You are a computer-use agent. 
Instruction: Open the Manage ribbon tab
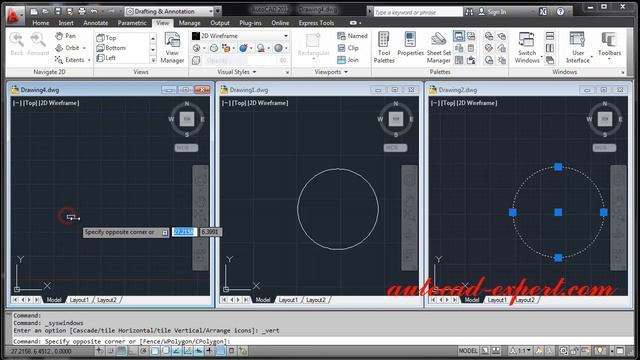pos(189,23)
